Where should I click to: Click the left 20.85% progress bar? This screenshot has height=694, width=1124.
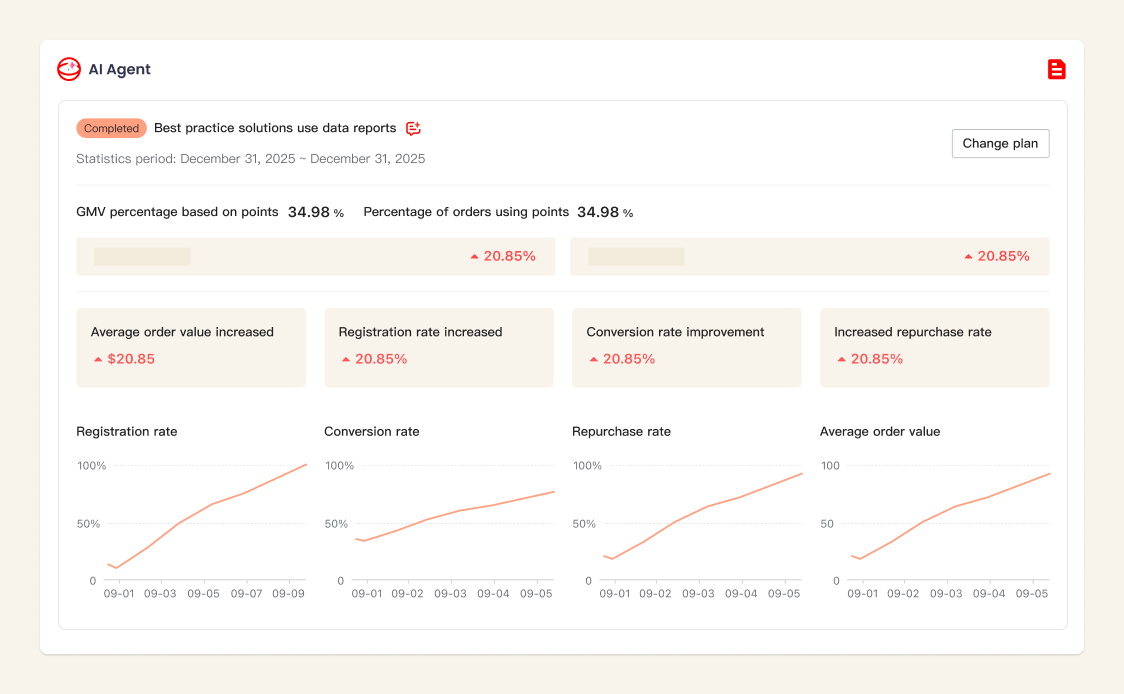314,256
